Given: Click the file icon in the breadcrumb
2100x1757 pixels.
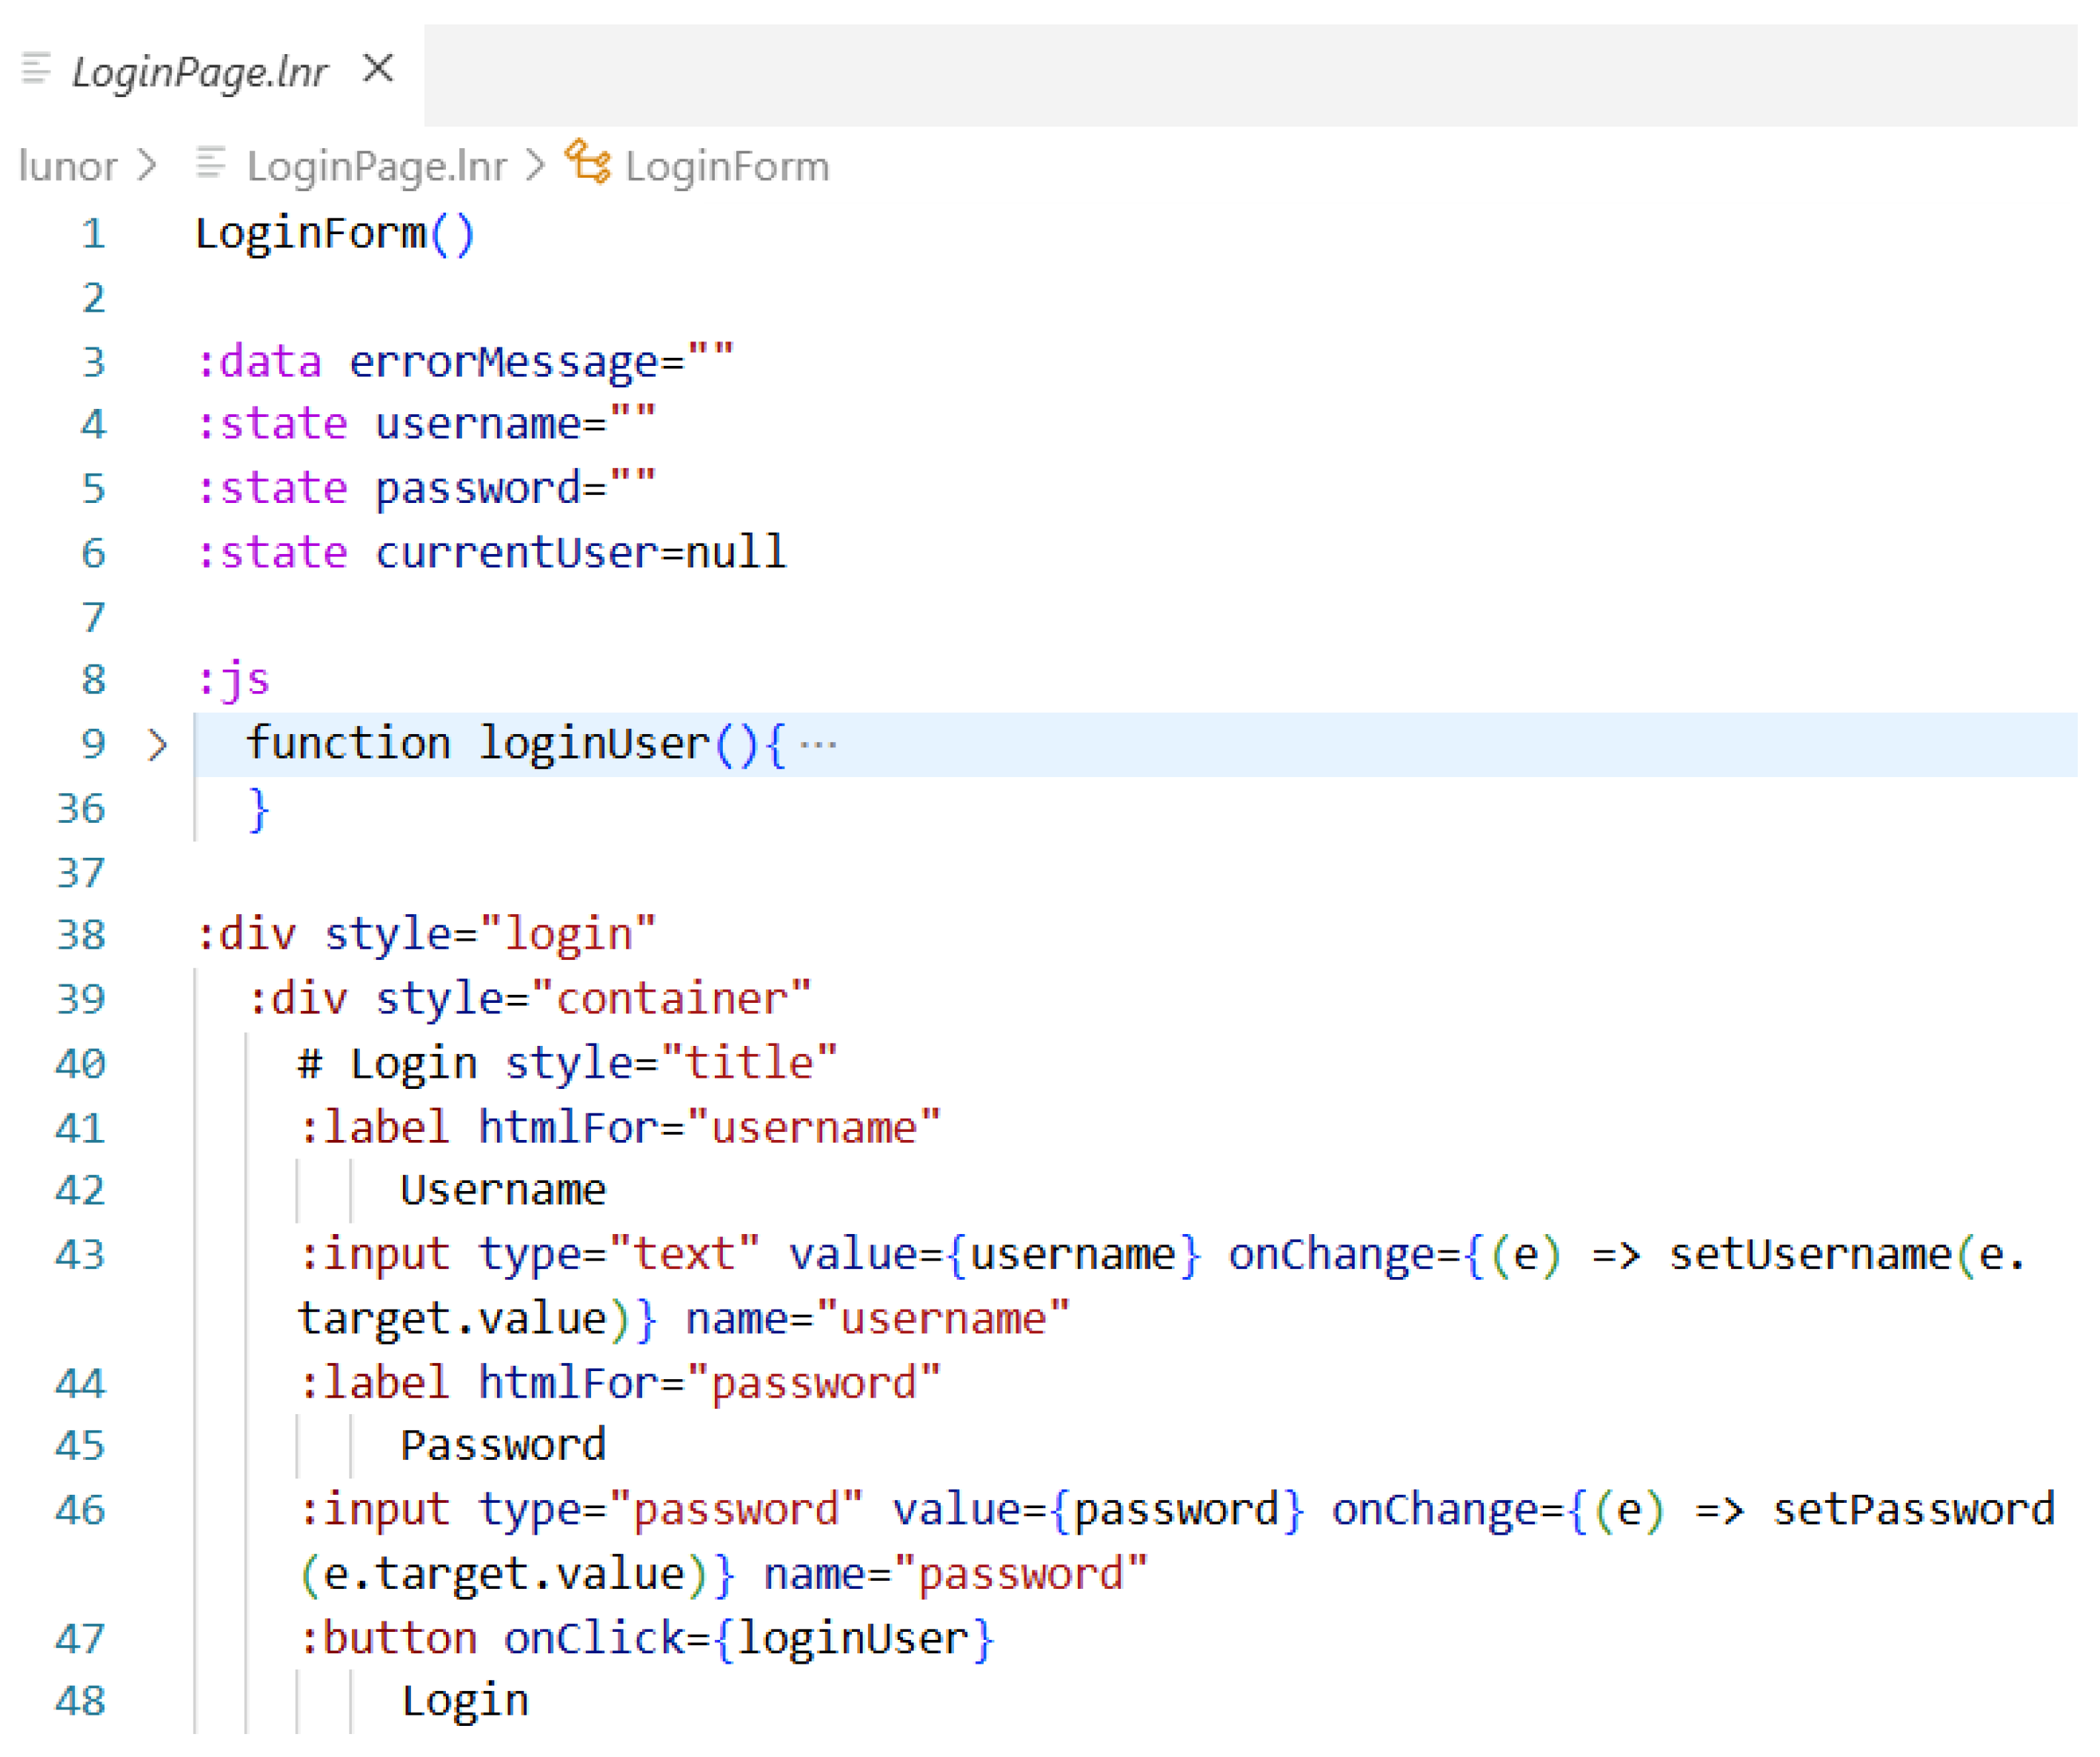Looking at the screenshot, I should click(211, 163).
